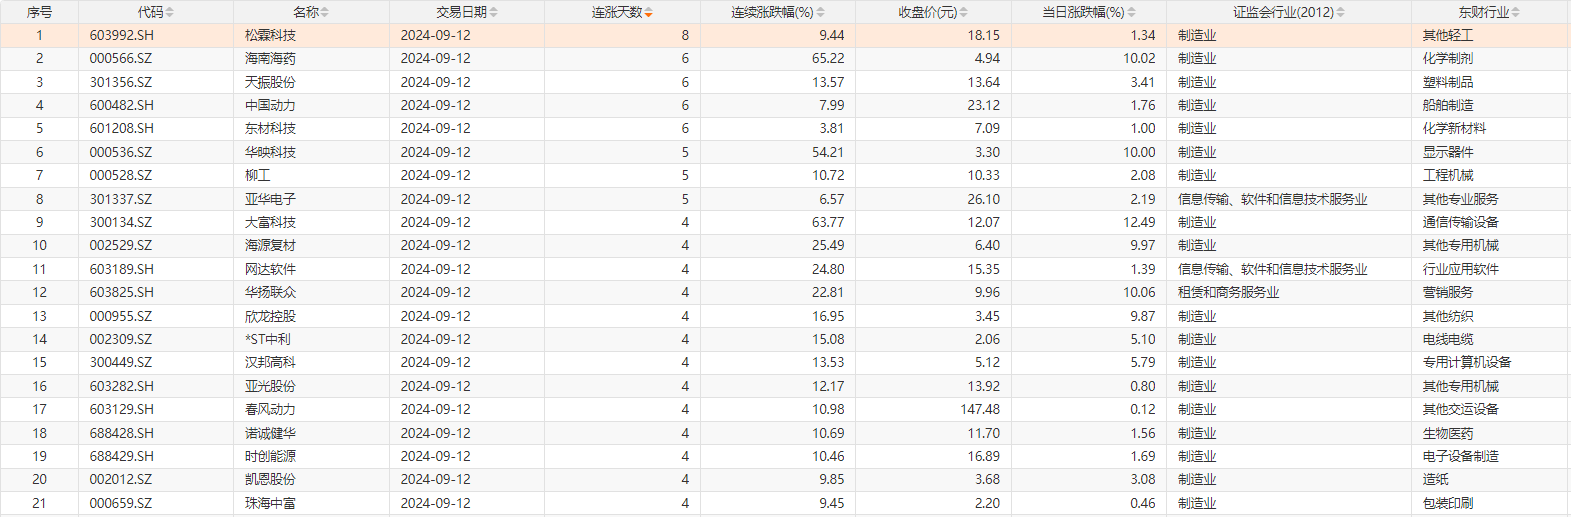Open stock code 000566.SZ
The image size is (1571, 517).
[x=121, y=58]
